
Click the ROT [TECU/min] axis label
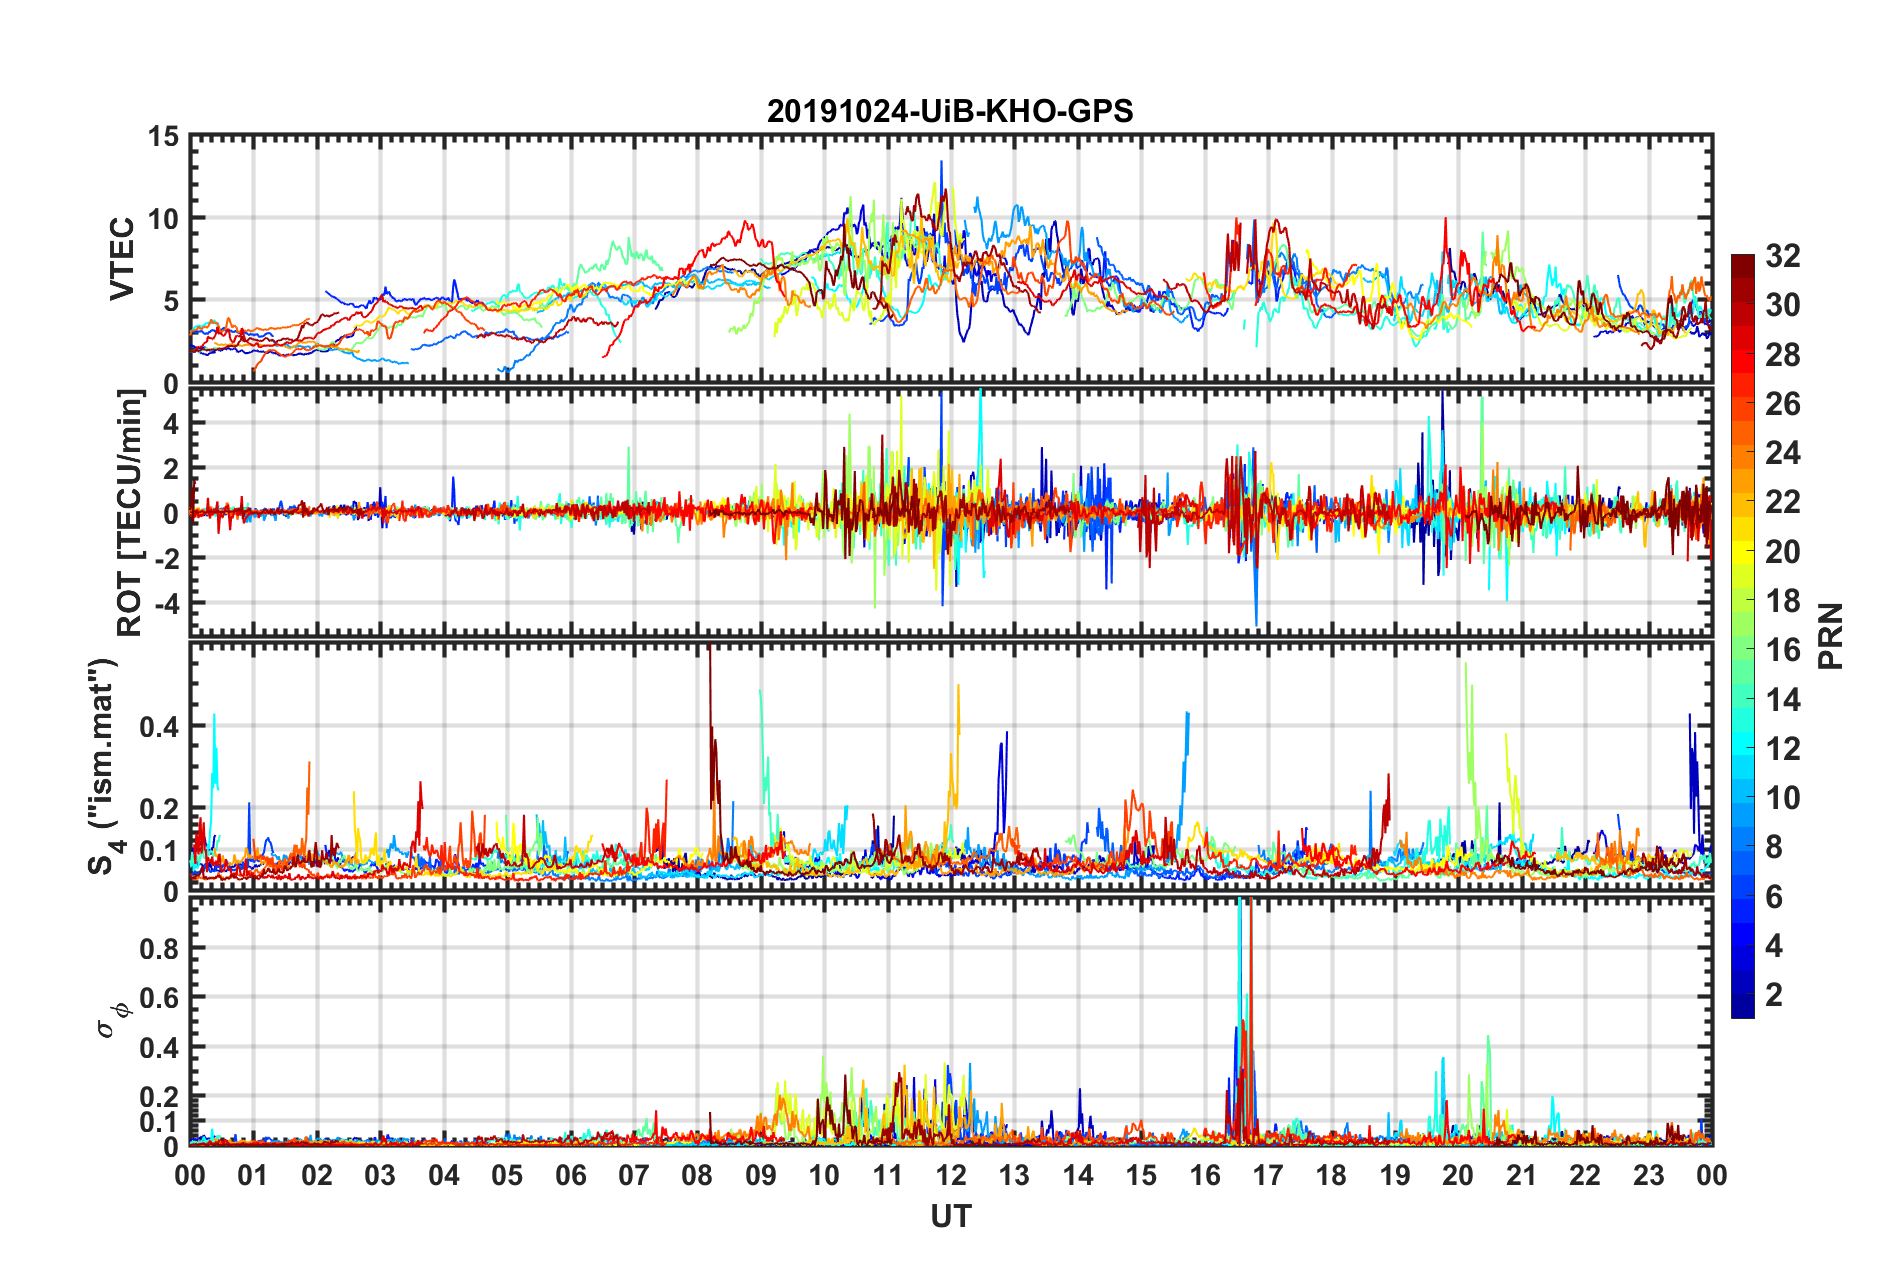(130, 512)
